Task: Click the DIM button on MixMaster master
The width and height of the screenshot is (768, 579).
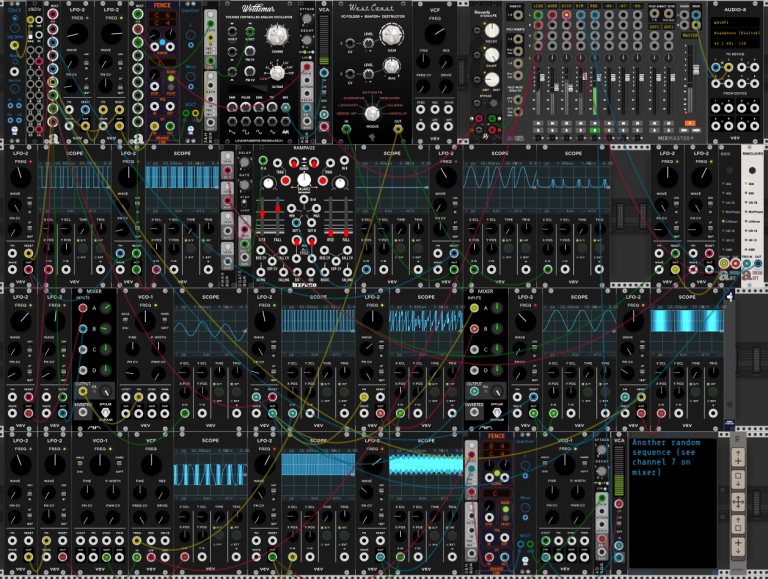Action: click(x=686, y=130)
